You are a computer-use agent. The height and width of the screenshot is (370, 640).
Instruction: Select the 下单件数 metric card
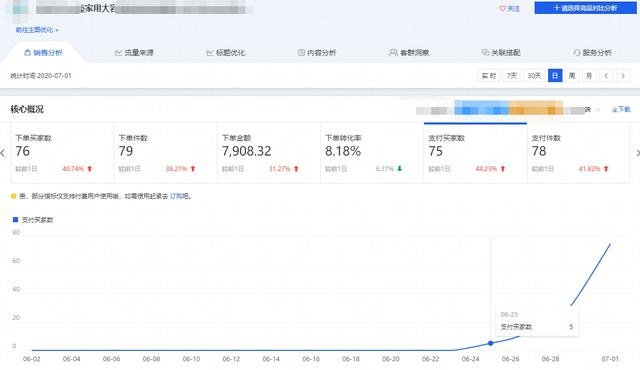(x=165, y=153)
